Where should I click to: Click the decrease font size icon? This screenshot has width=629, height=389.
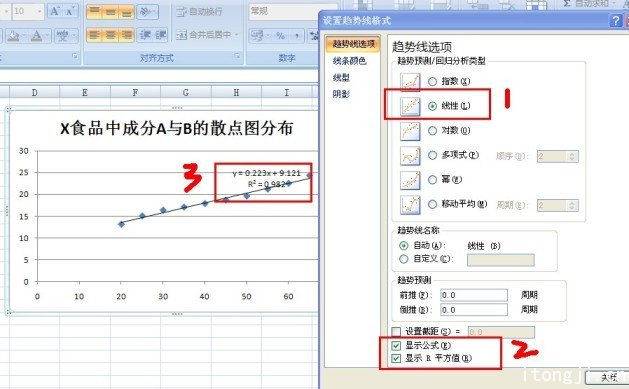70,12
